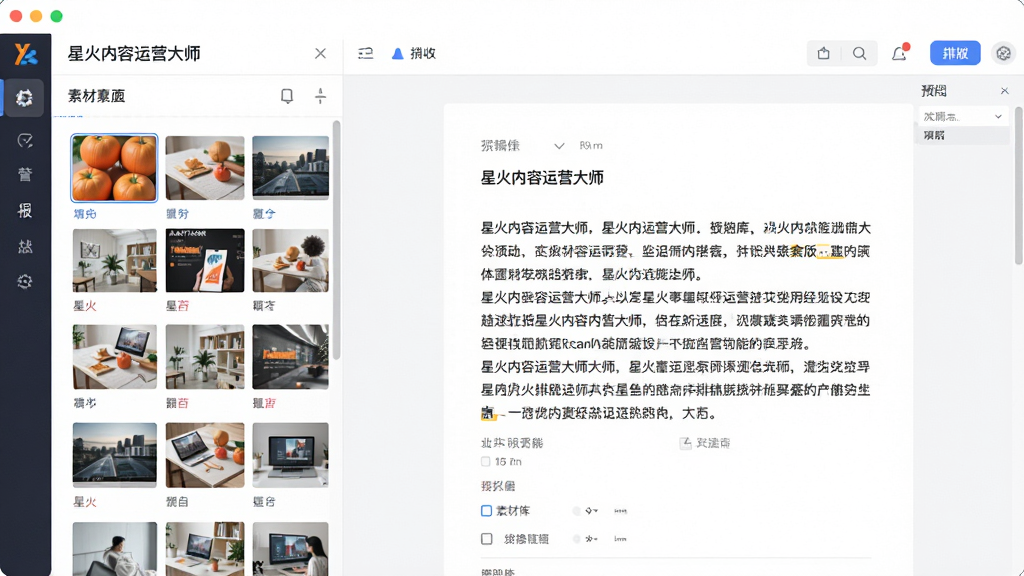
Task: Click the document title 星火内容运营大师
Action: click(x=542, y=178)
